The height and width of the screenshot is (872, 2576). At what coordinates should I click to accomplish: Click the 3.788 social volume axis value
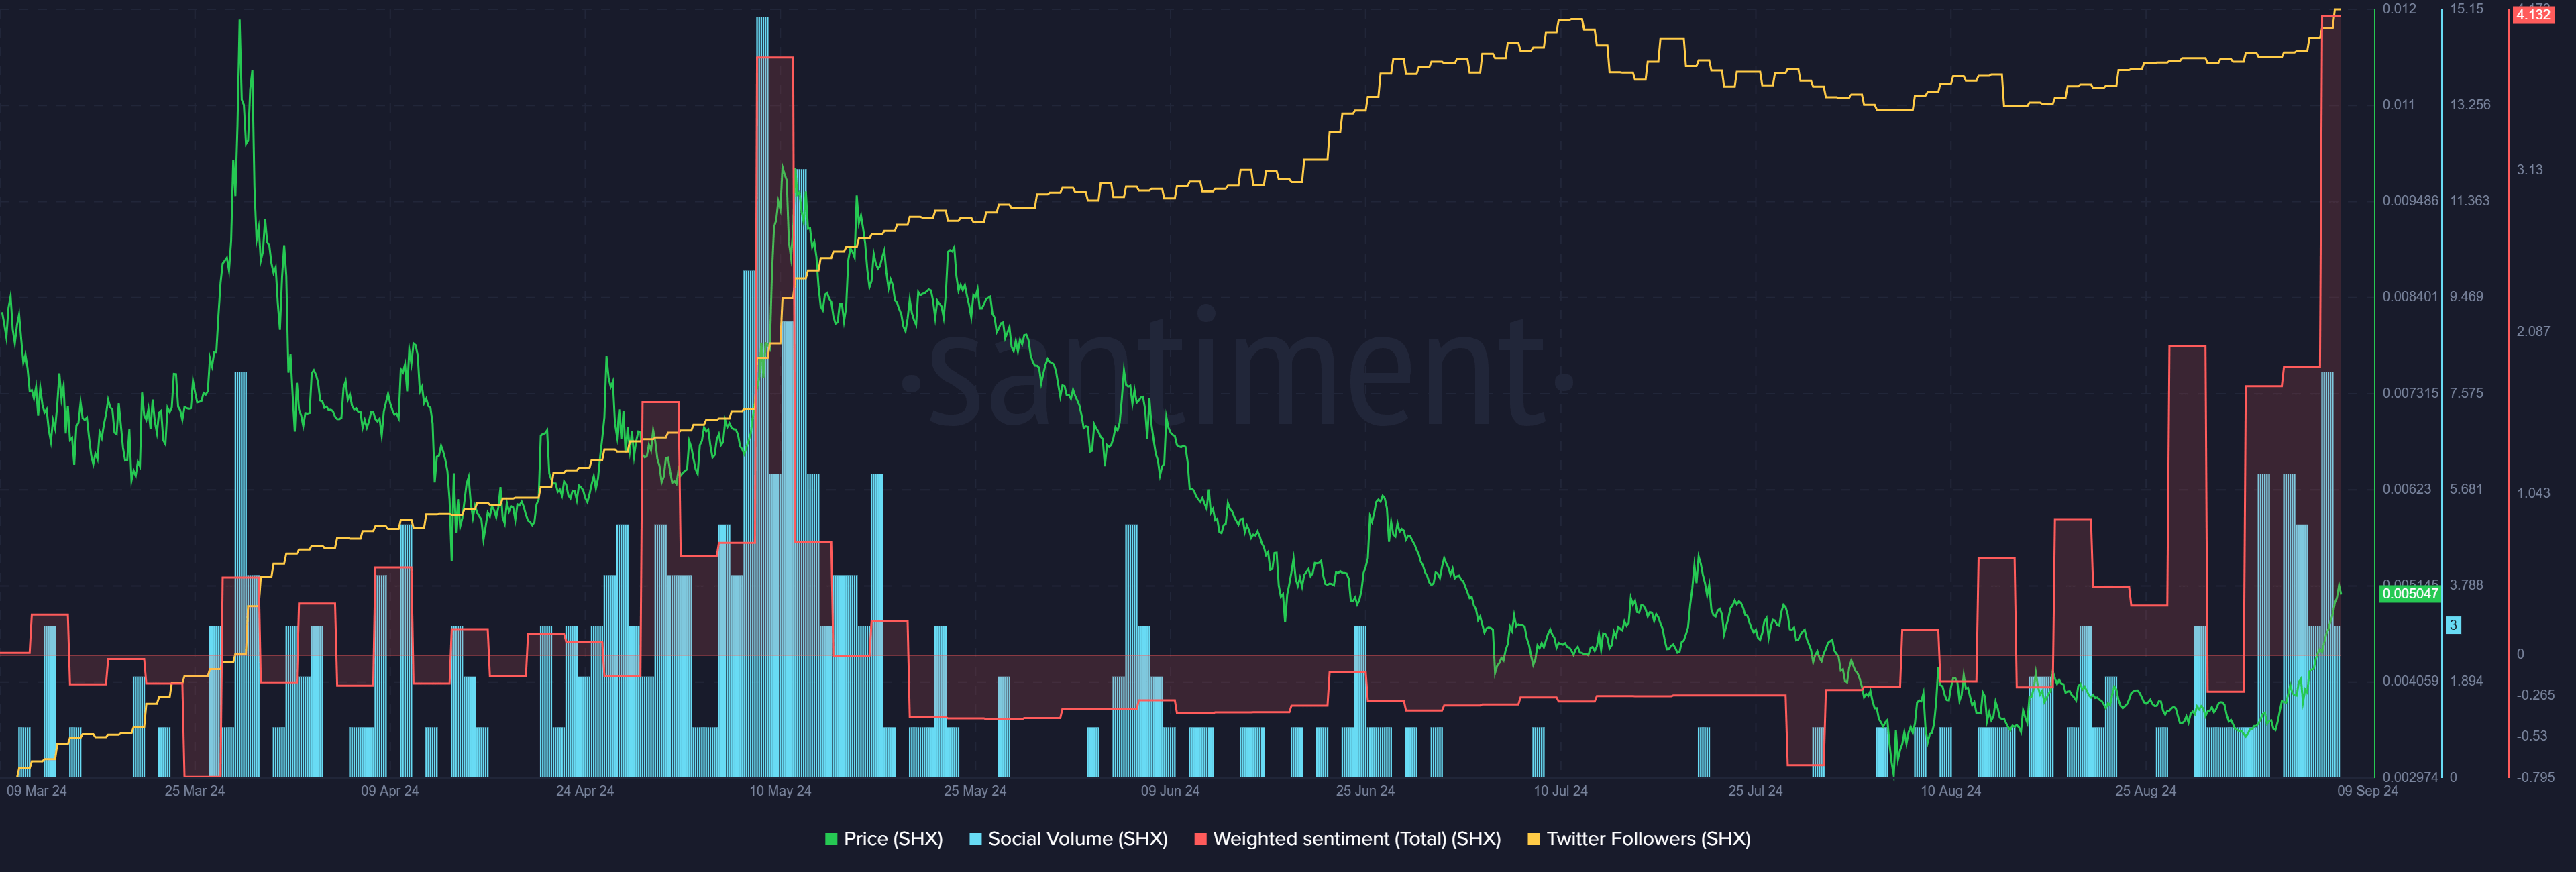click(x=2466, y=585)
